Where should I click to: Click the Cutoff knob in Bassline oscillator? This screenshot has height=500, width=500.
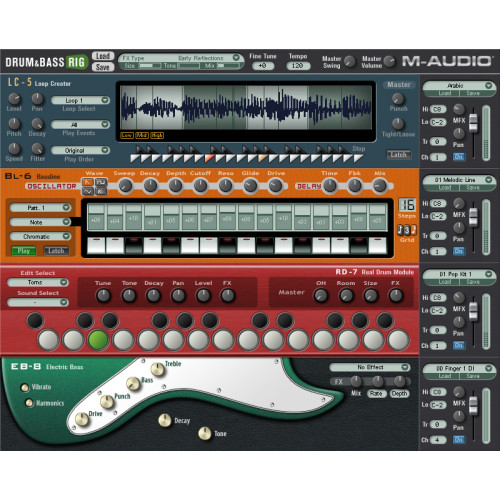200,186
